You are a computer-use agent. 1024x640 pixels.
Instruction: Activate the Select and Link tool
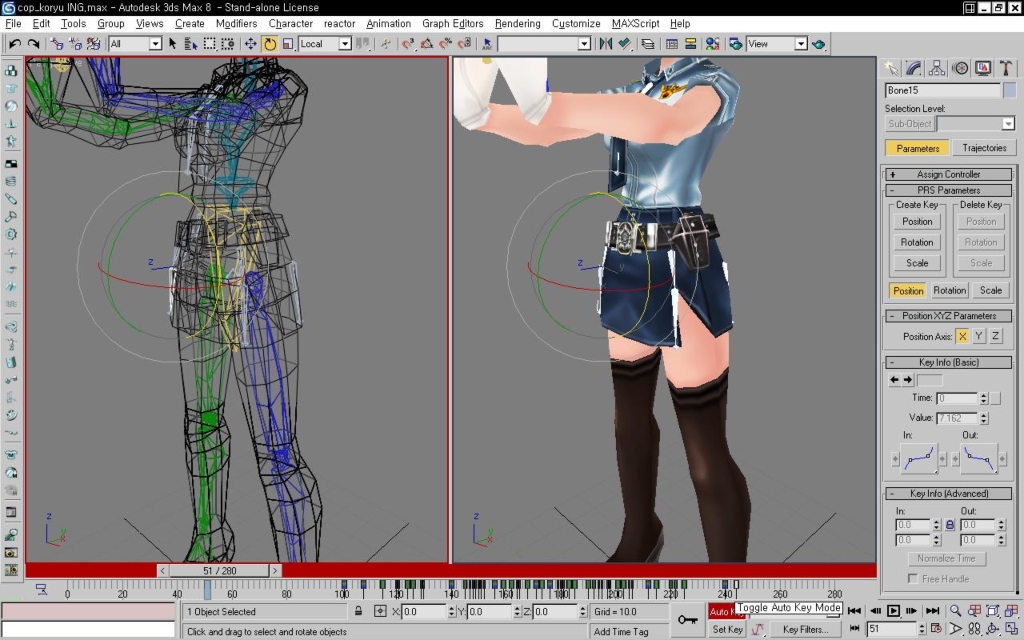(57, 44)
